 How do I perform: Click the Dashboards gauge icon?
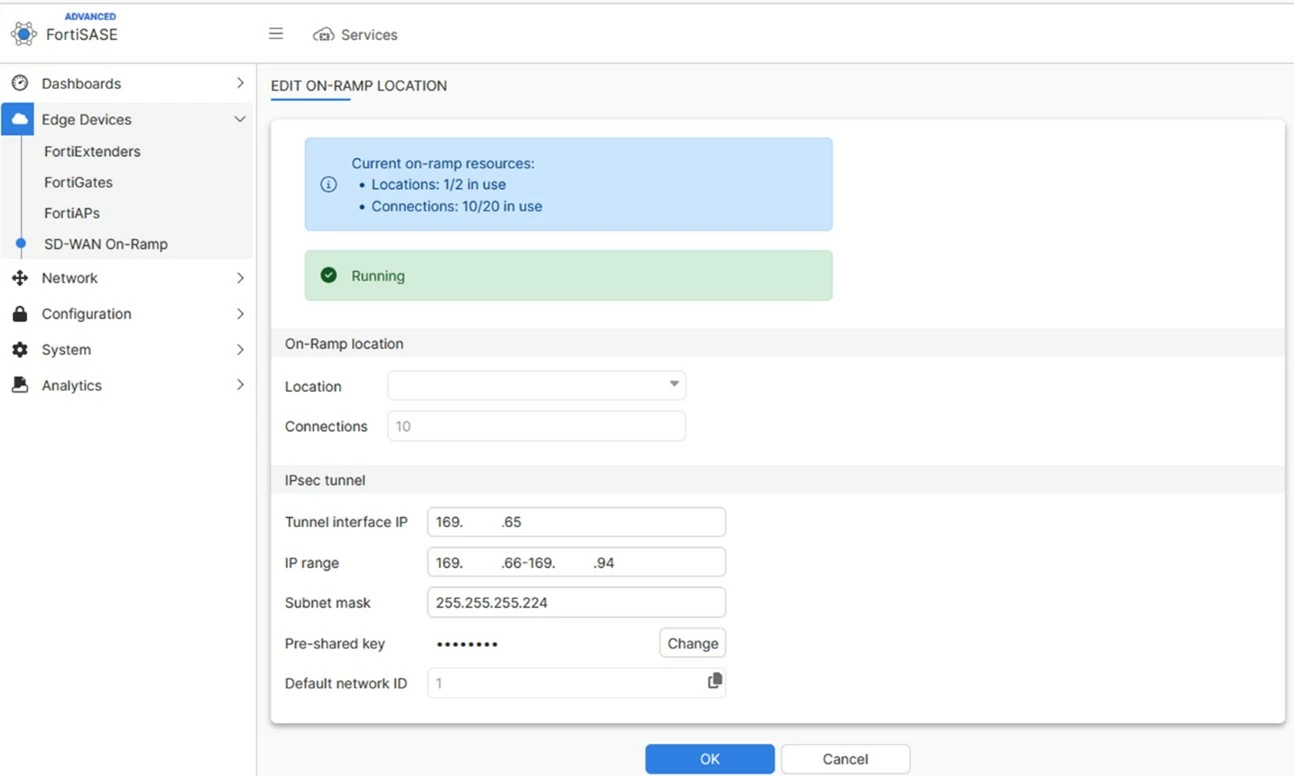(20, 83)
